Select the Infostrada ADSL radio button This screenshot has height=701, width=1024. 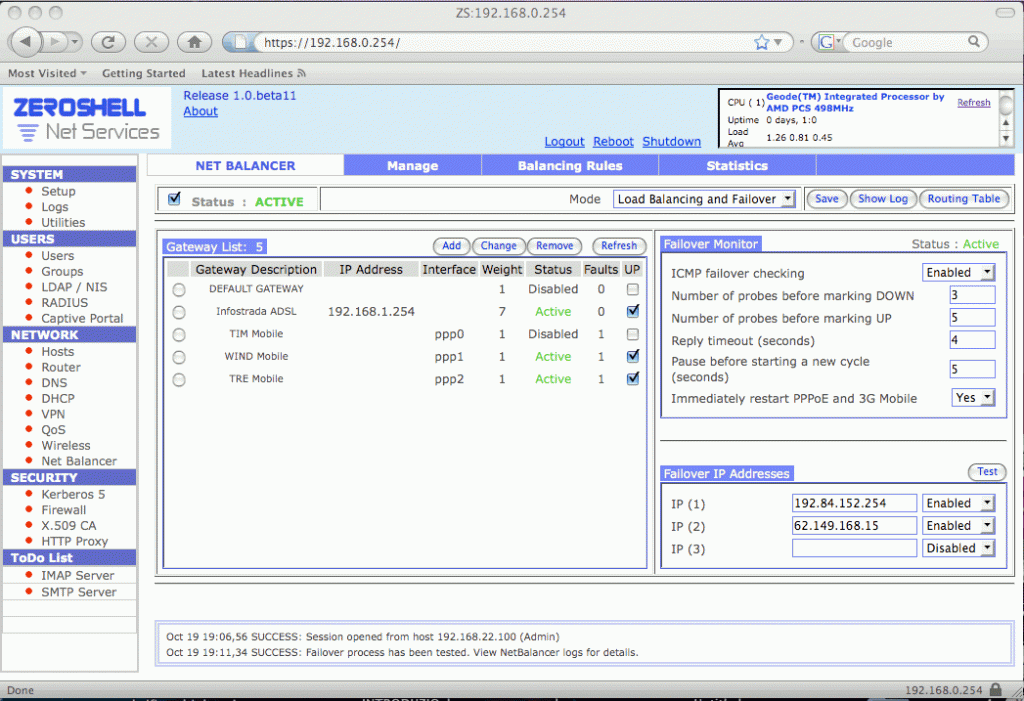179,311
